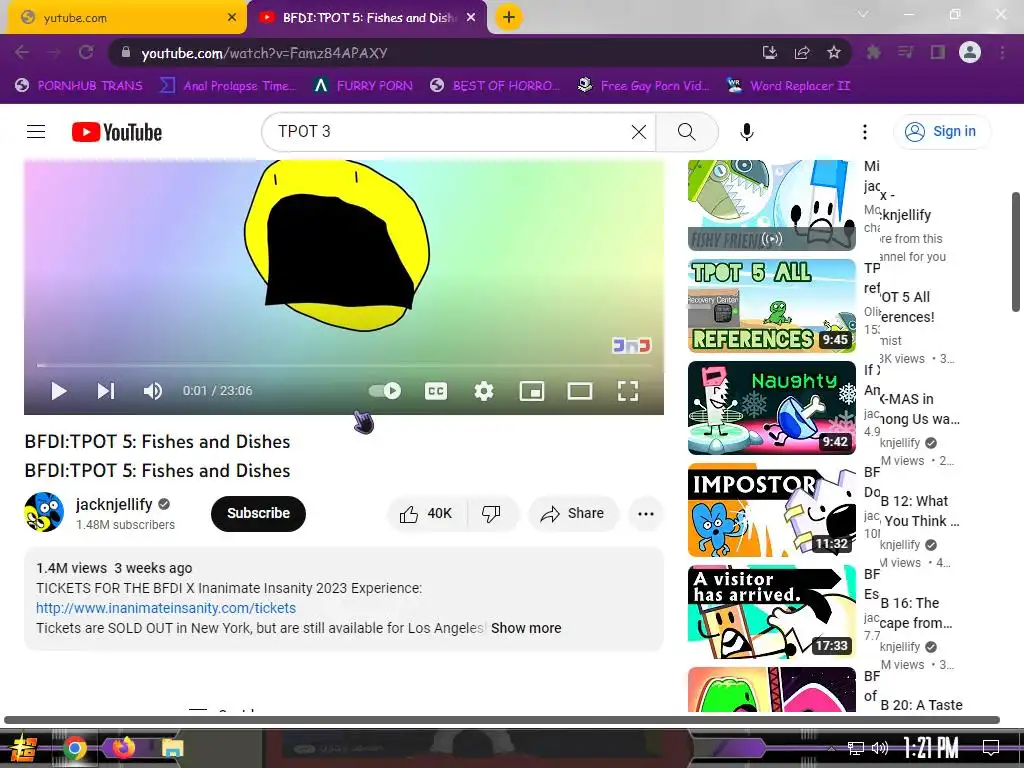Click the install app icon in address bar
This screenshot has width=1024, height=768.
pos(770,53)
